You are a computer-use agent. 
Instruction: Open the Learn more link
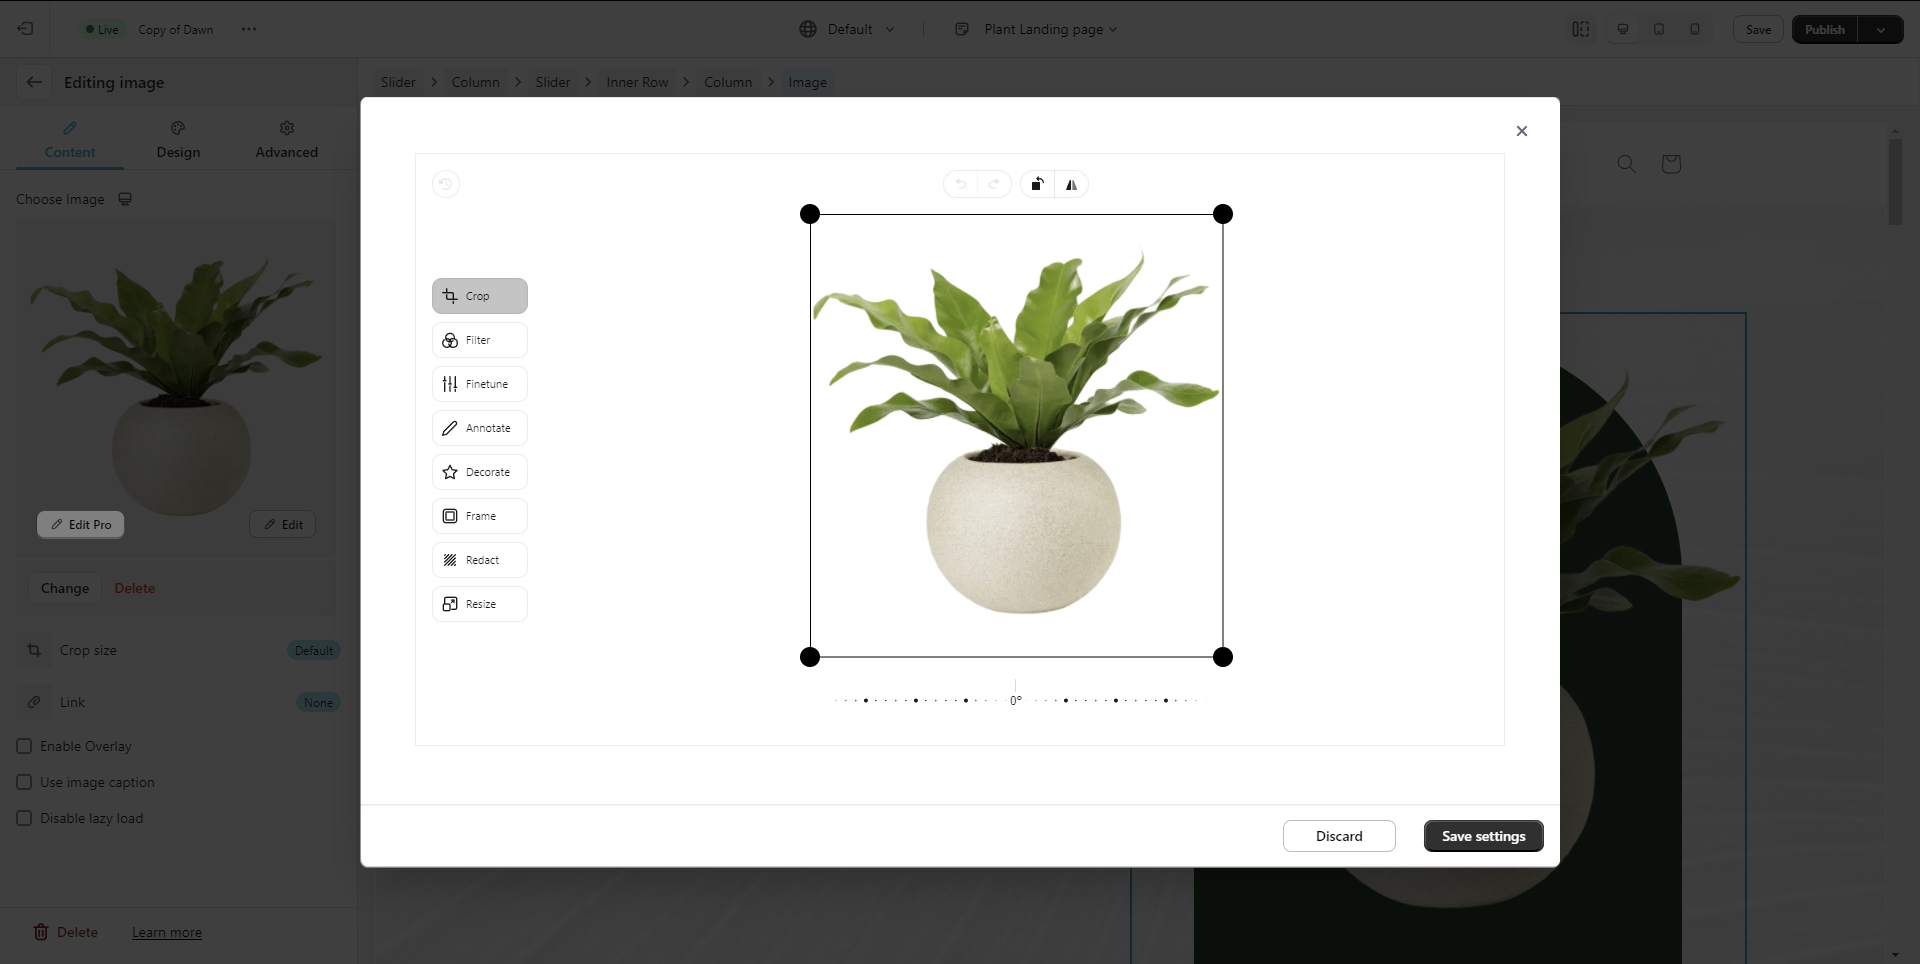pyautogui.click(x=167, y=932)
